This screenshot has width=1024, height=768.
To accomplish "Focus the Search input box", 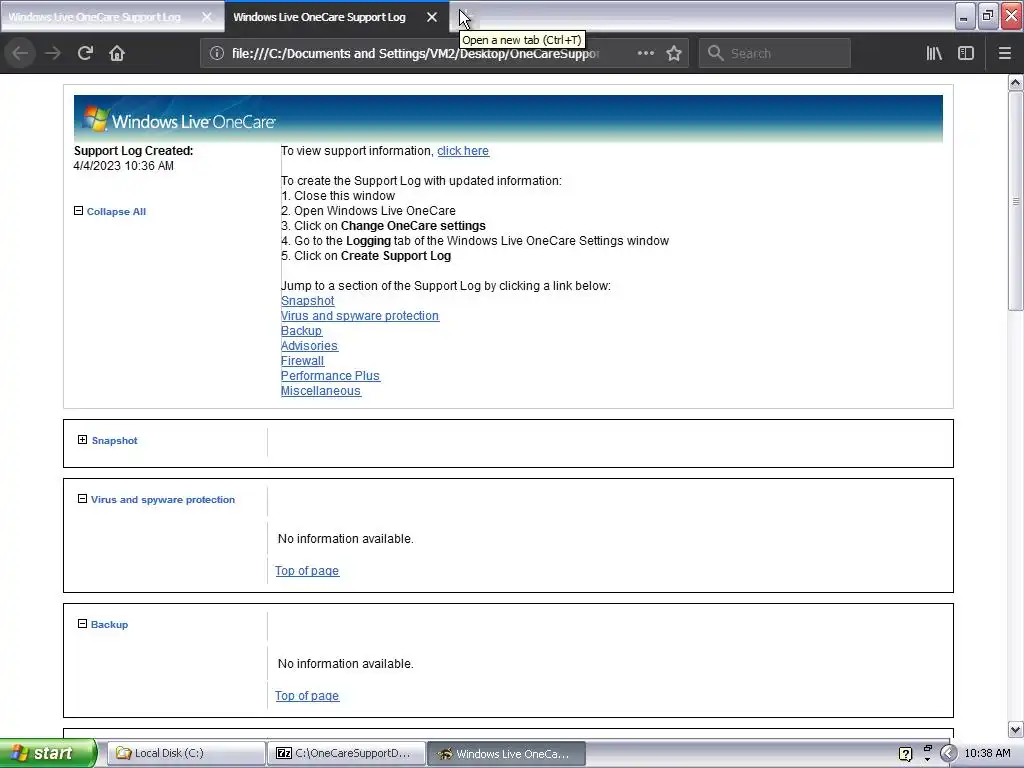I will (x=775, y=53).
